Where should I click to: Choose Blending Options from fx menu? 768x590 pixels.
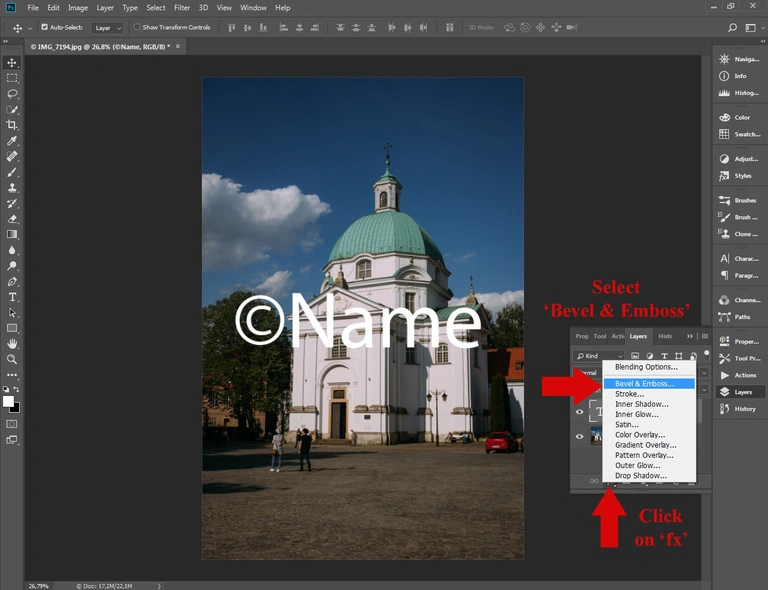point(649,367)
